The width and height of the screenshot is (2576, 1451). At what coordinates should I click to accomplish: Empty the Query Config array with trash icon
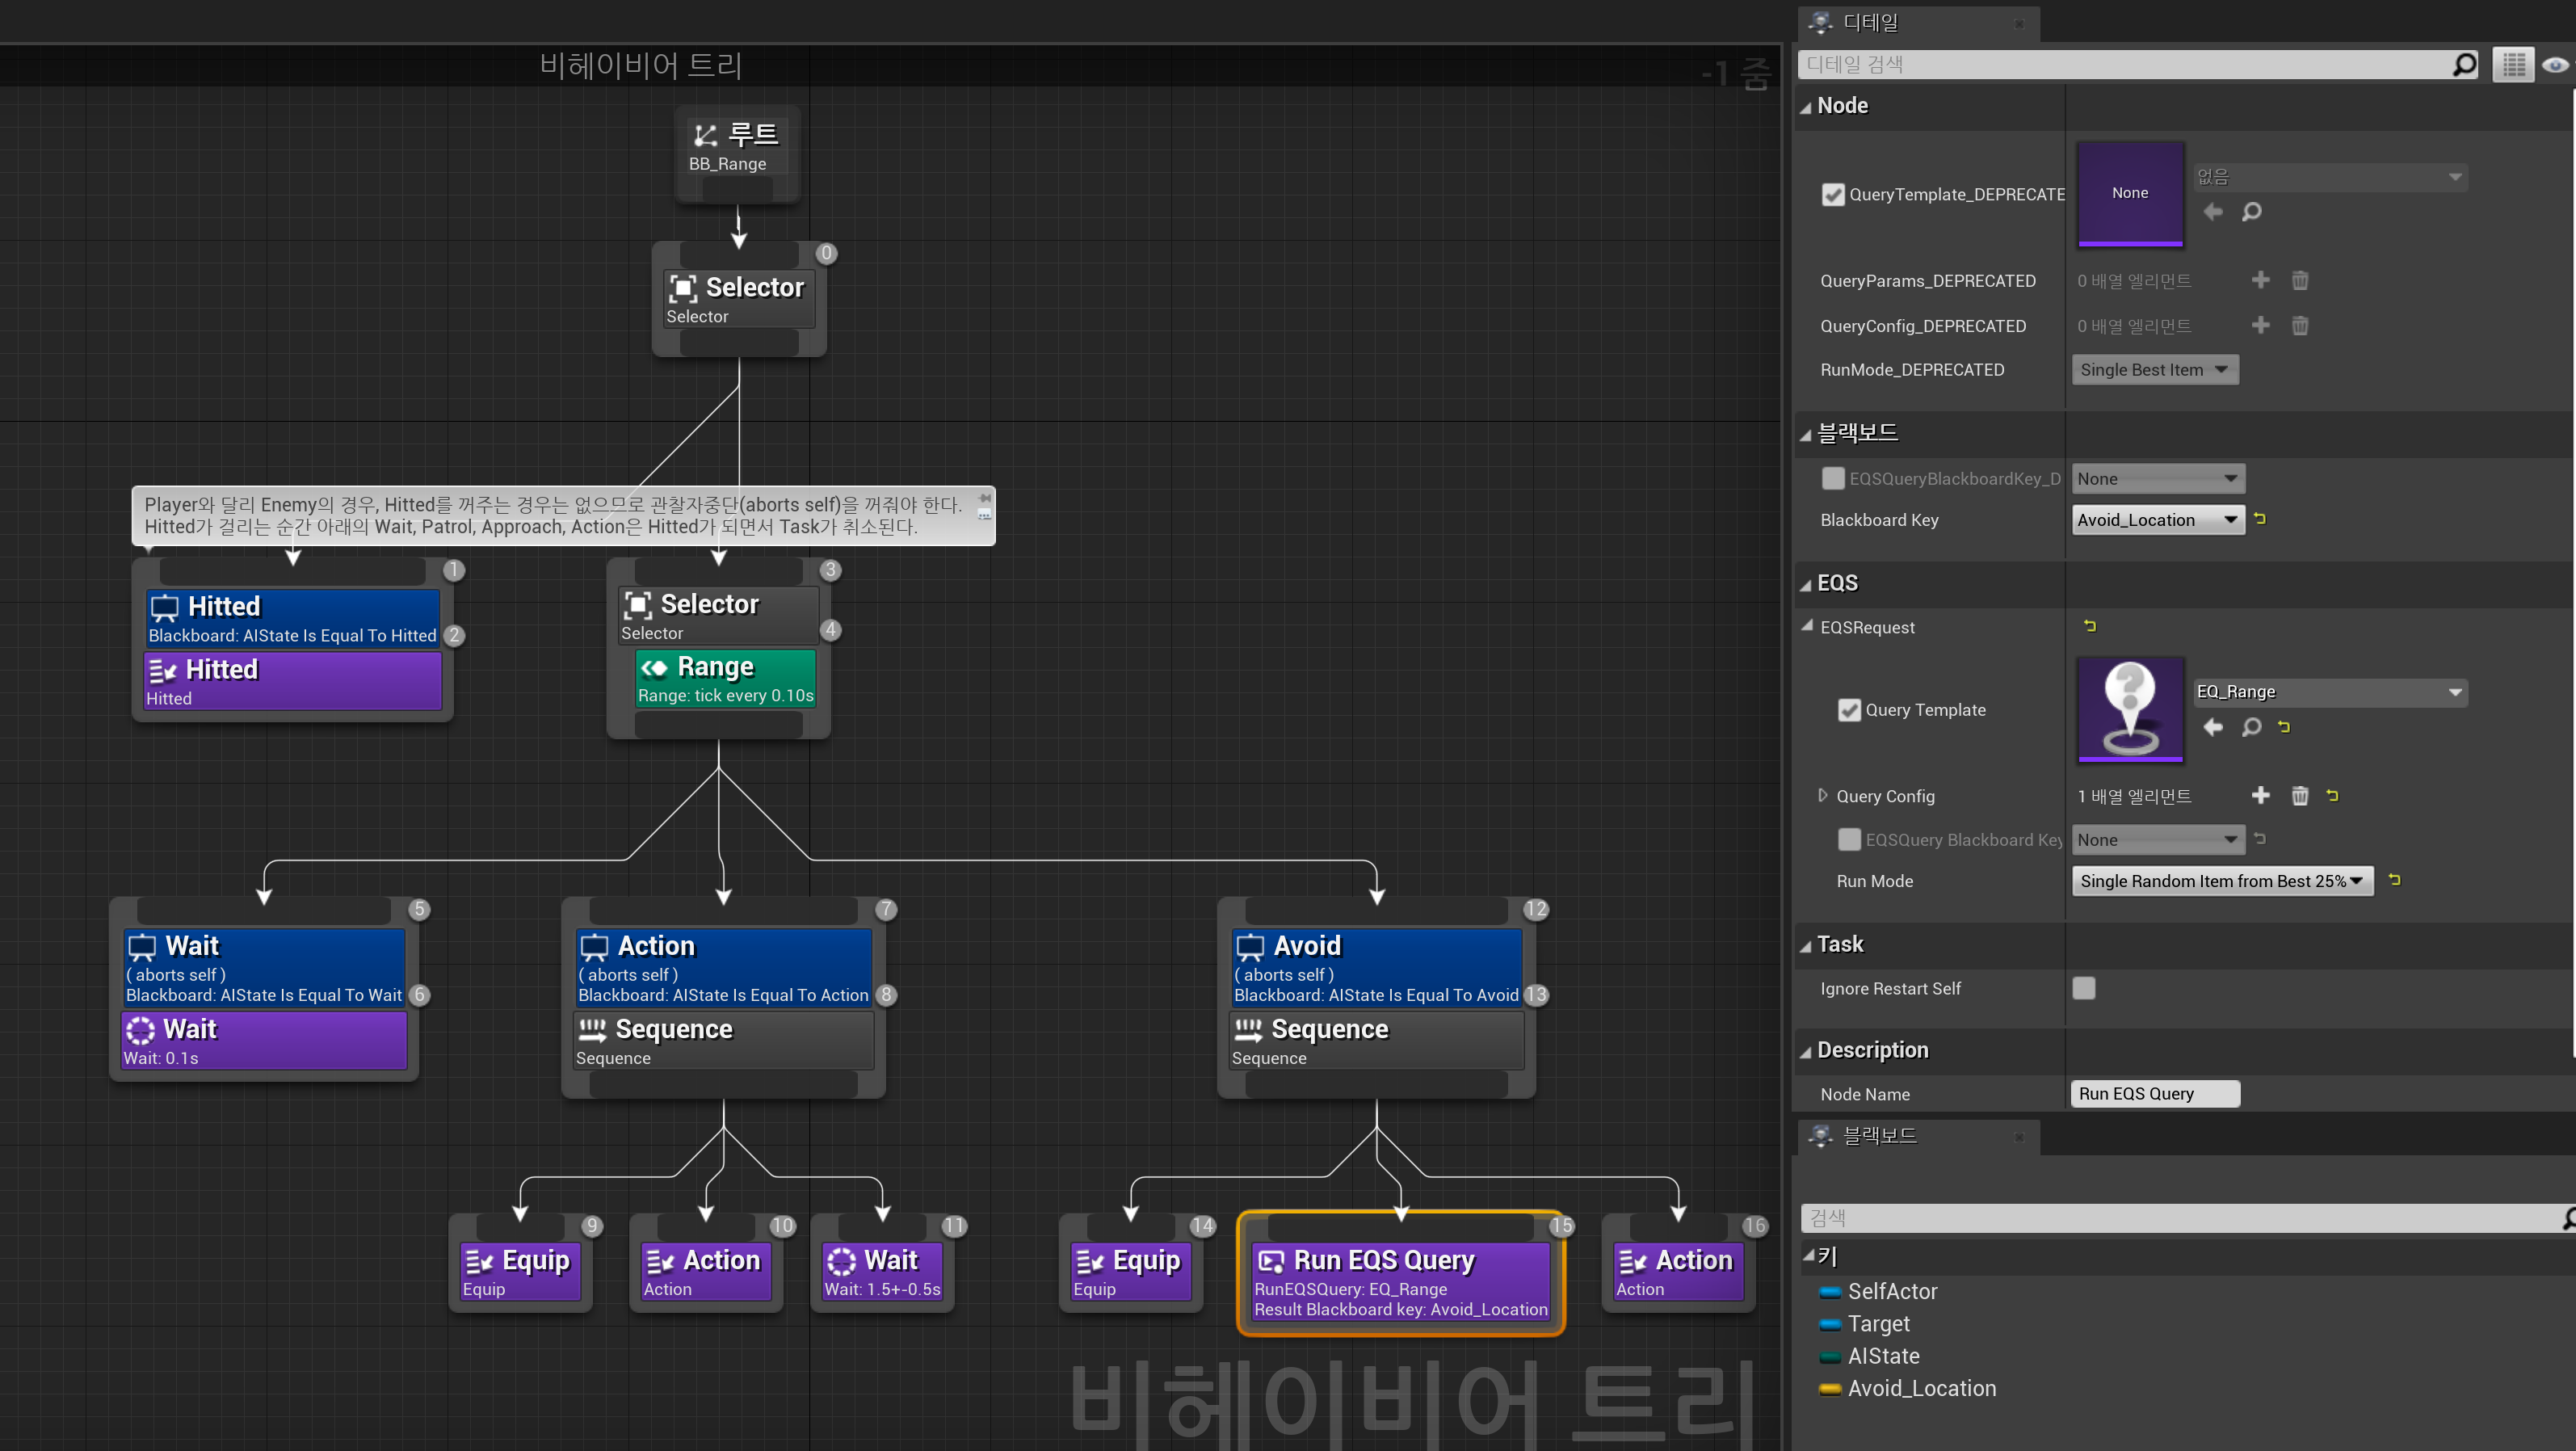tap(2300, 796)
